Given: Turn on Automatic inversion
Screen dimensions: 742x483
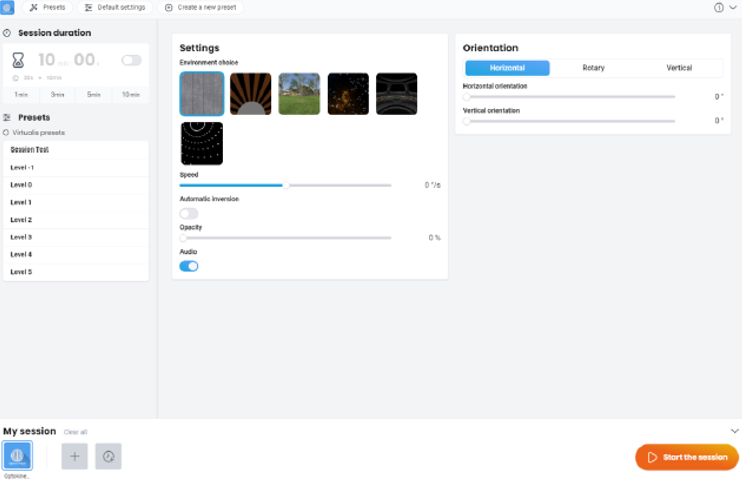Looking at the screenshot, I should (189, 213).
